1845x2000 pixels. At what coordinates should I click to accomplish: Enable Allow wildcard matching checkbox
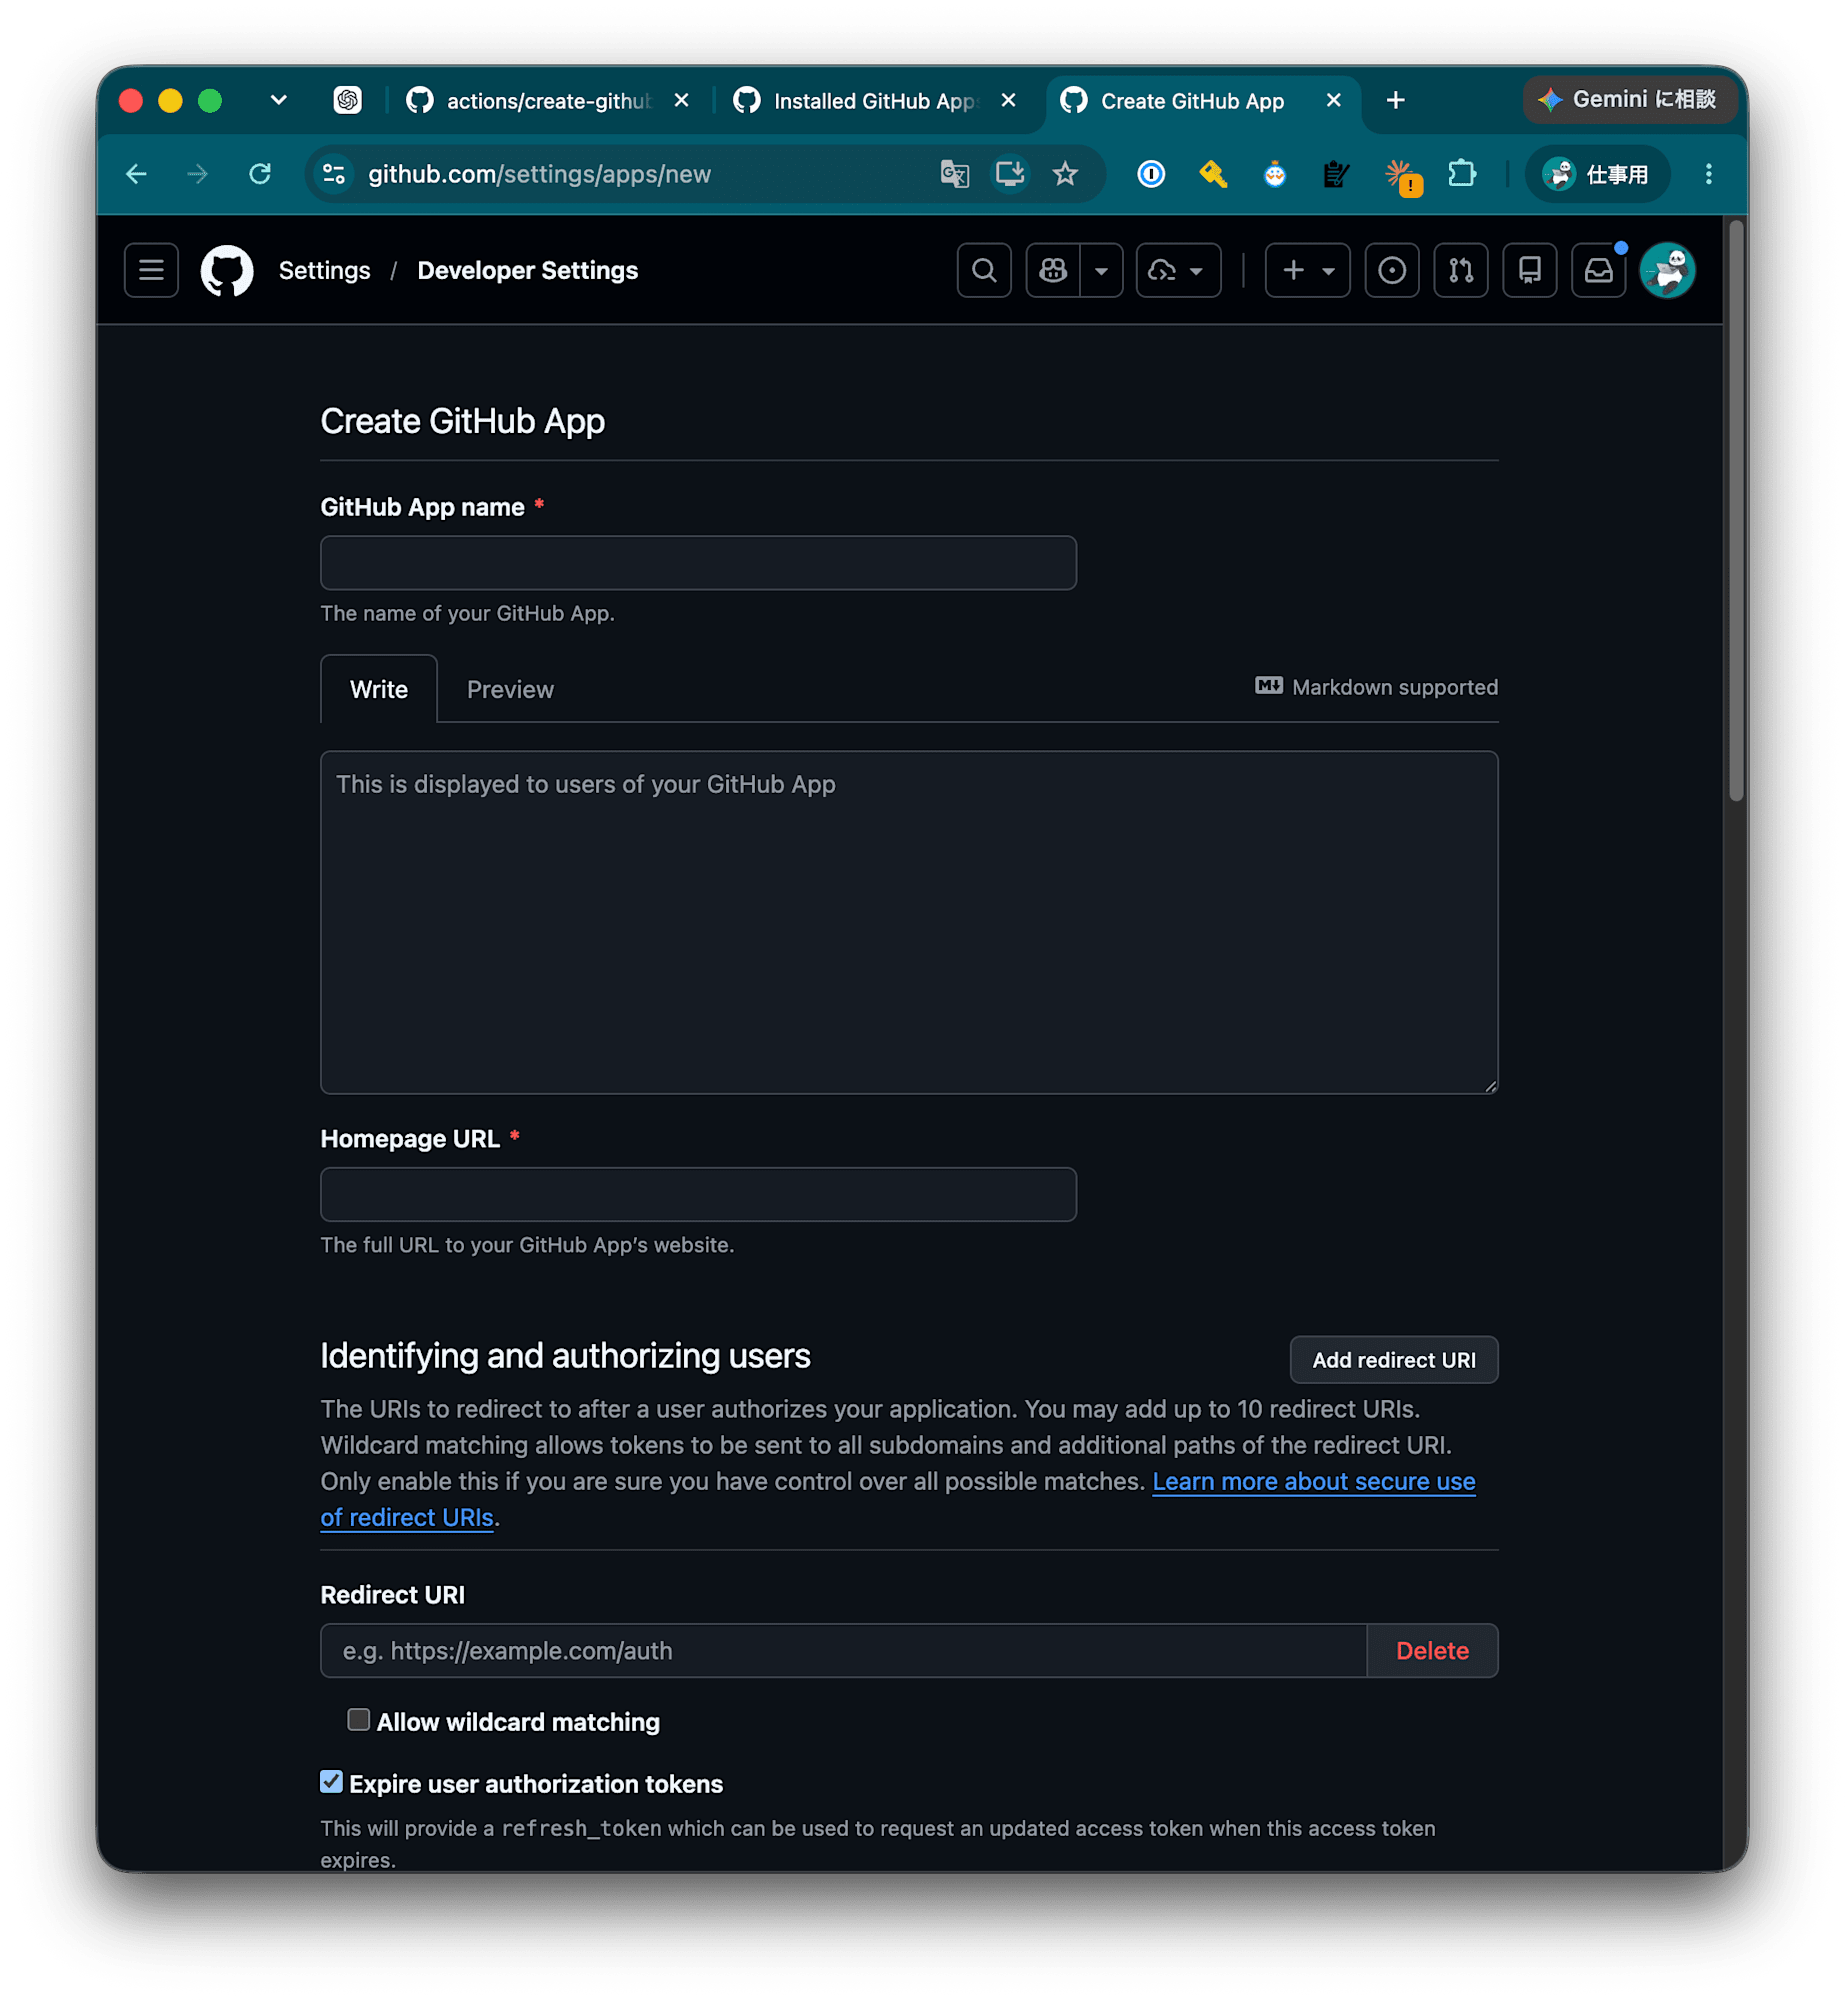358,1718
